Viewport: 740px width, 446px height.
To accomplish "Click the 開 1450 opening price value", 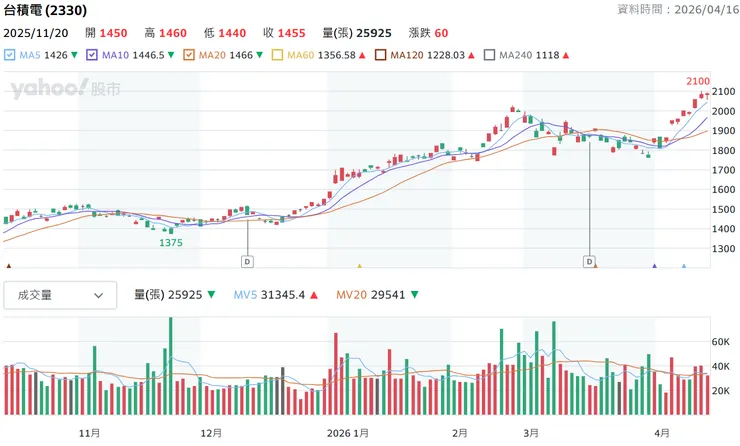I will click(x=107, y=33).
